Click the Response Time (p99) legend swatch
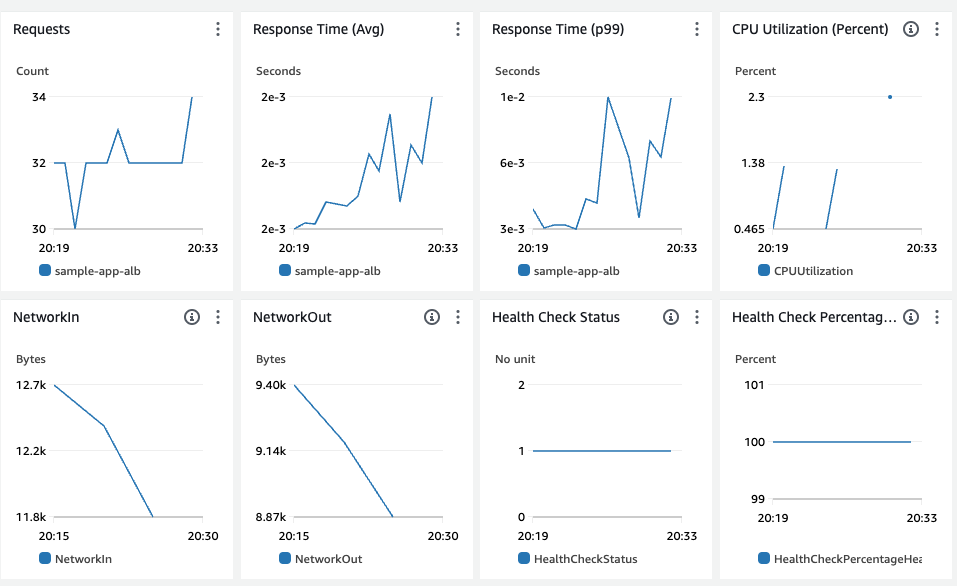 (524, 270)
